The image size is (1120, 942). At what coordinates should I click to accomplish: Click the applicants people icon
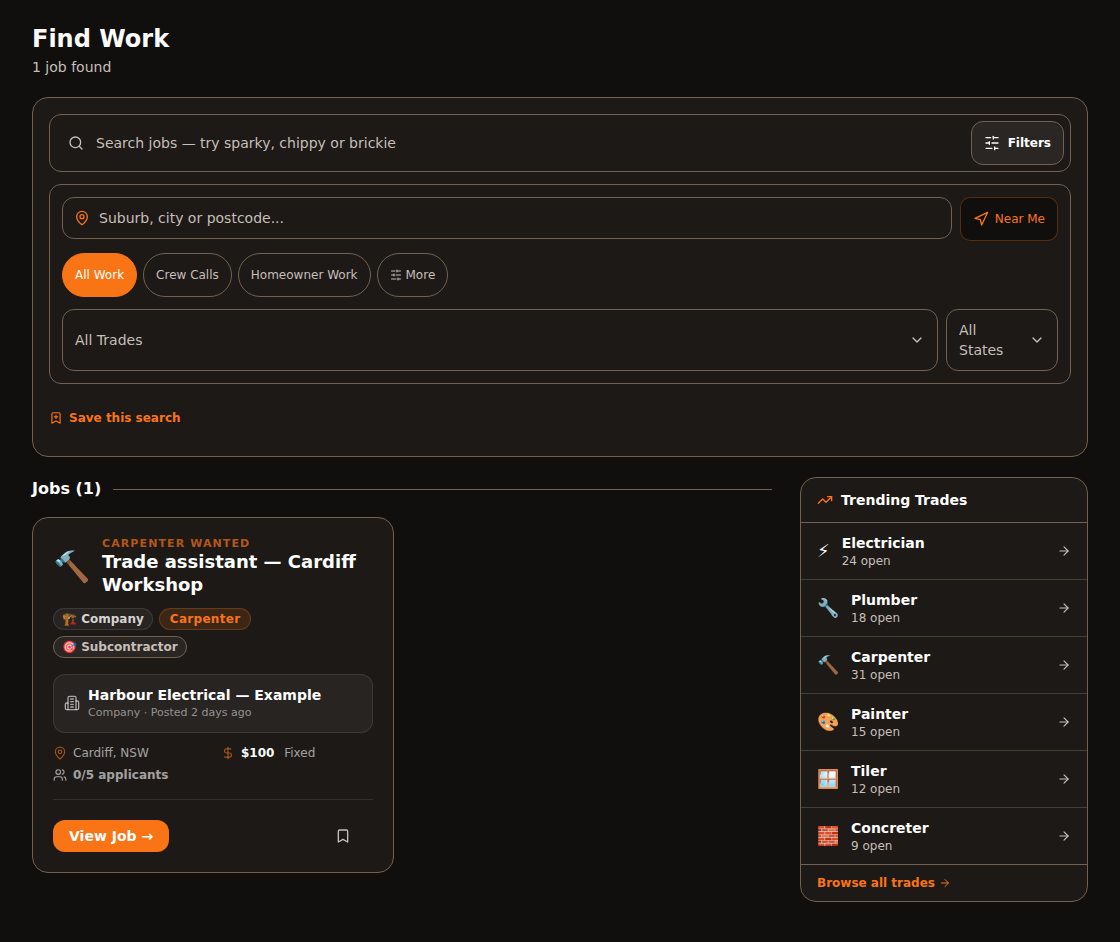(60, 775)
